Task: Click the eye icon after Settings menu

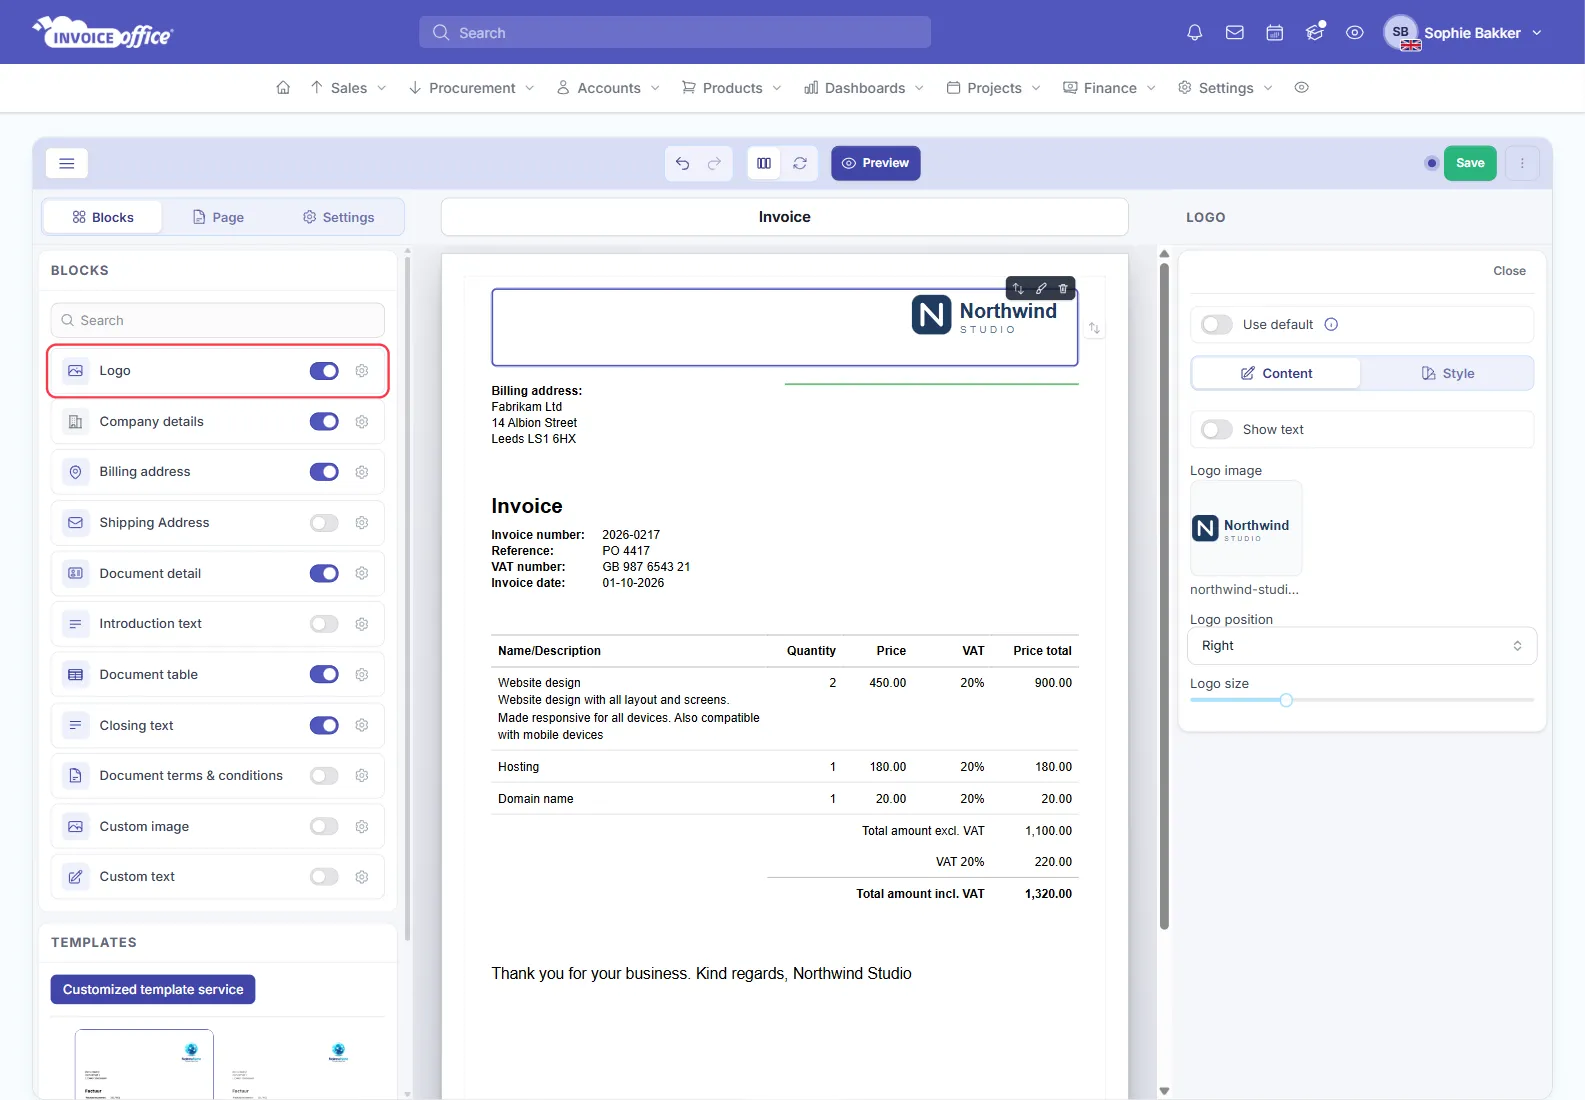Action: pyautogui.click(x=1301, y=88)
